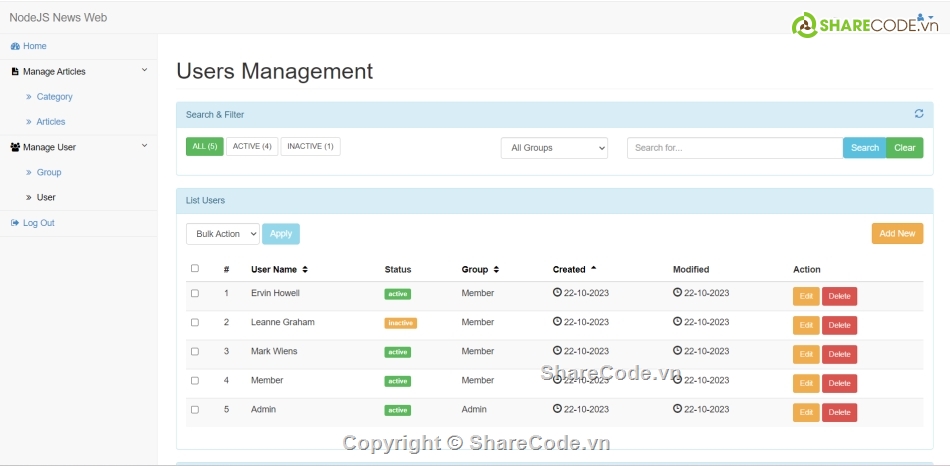Screen dimensions: 950x466
Task: Click the Manage User people icon
Action: tap(15, 147)
